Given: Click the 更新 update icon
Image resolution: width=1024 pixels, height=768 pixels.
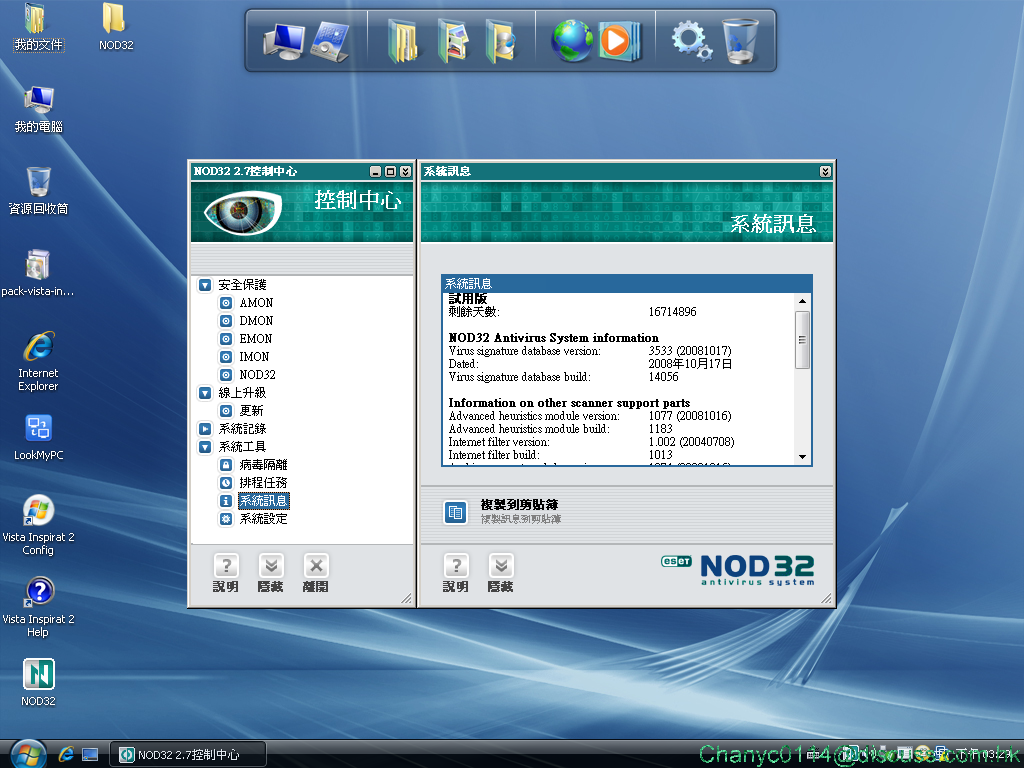Looking at the screenshot, I should pyautogui.click(x=225, y=411).
